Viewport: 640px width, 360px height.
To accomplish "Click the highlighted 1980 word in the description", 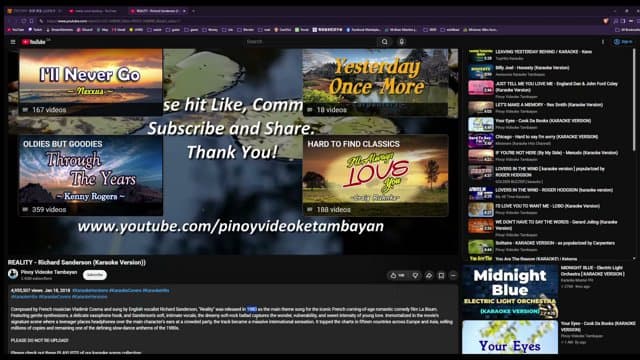I will click(251, 309).
